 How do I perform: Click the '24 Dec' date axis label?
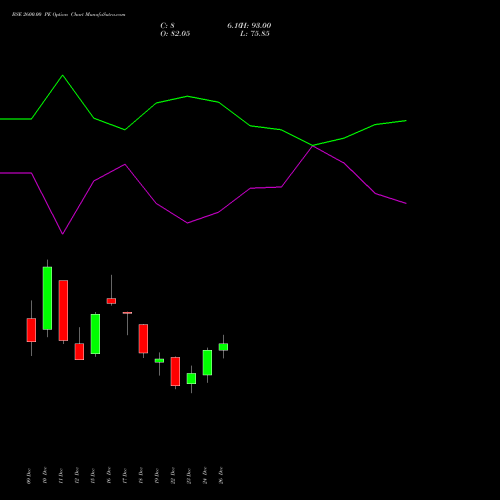click(205, 476)
